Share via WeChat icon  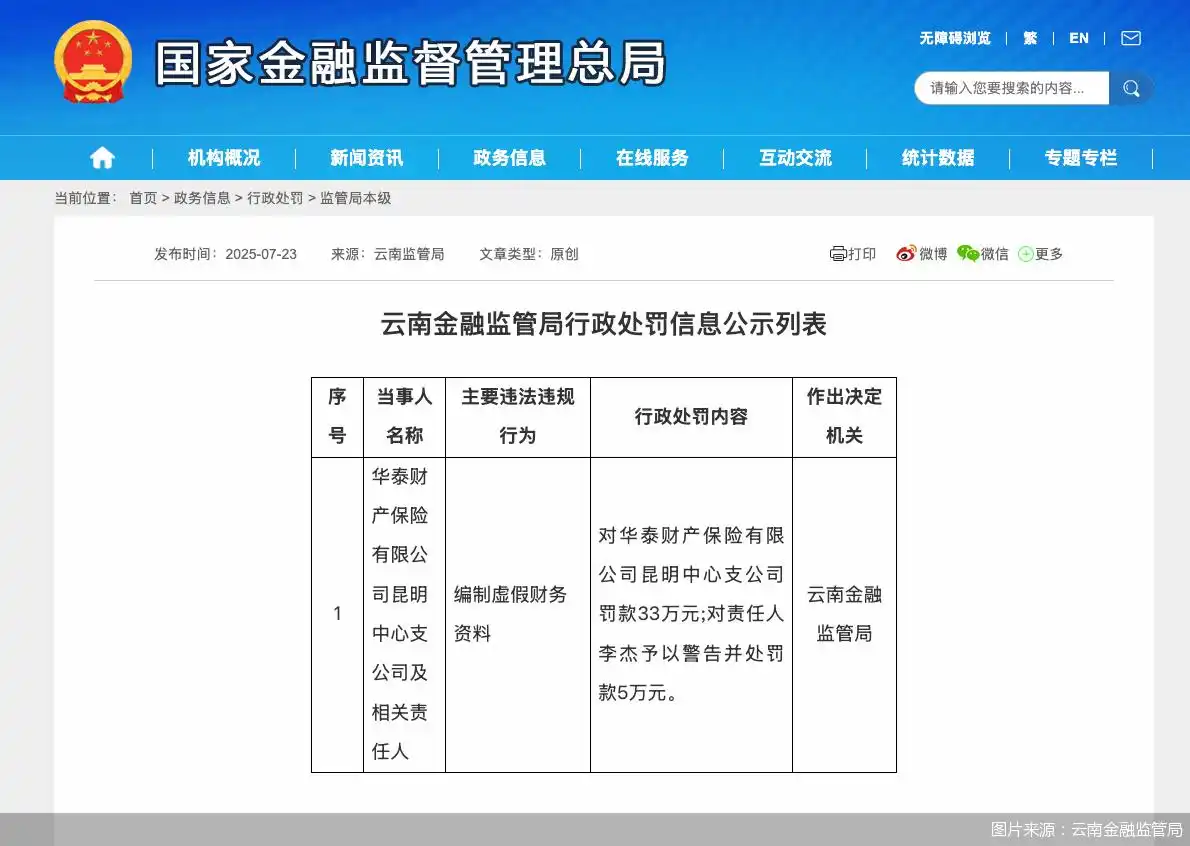coord(968,253)
